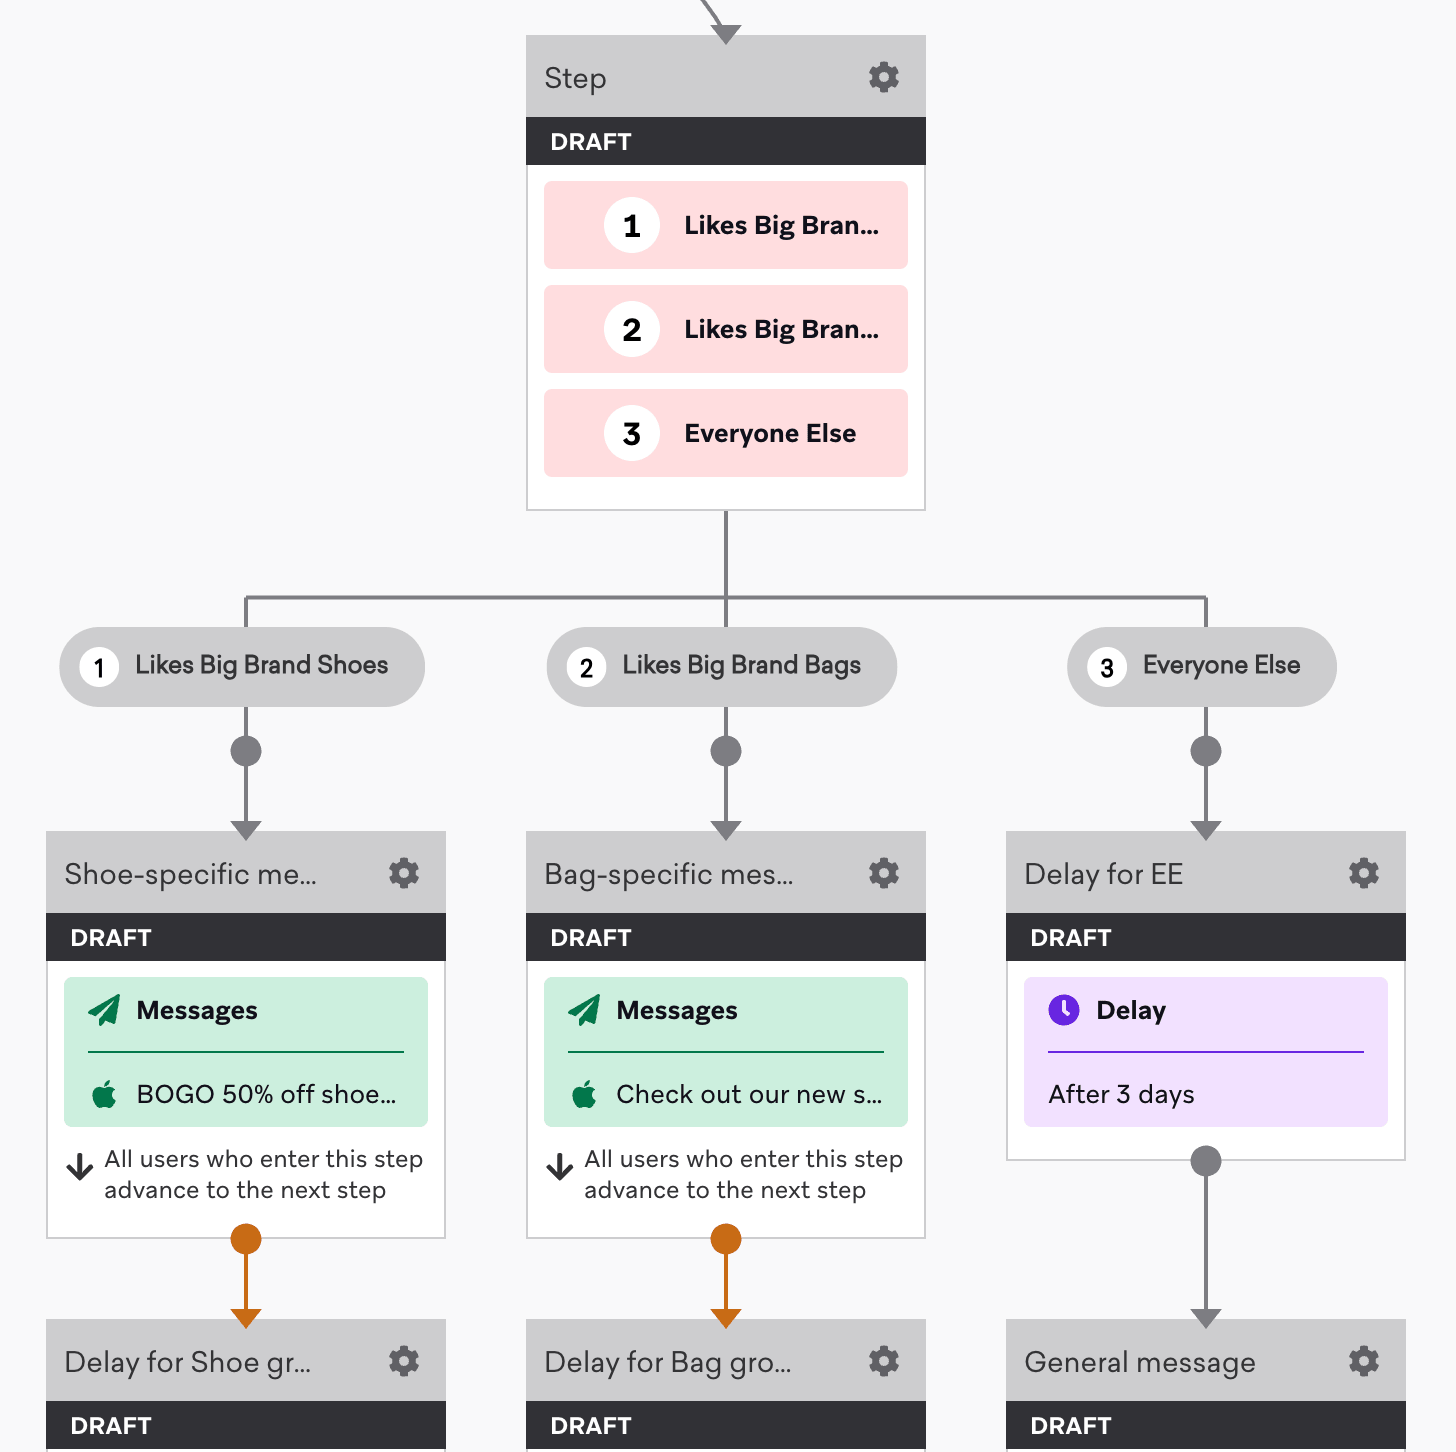Click paper plane icon in Shoe-specific Messages
Screen dimensions: 1456x1452
click(x=104, y=1010)
